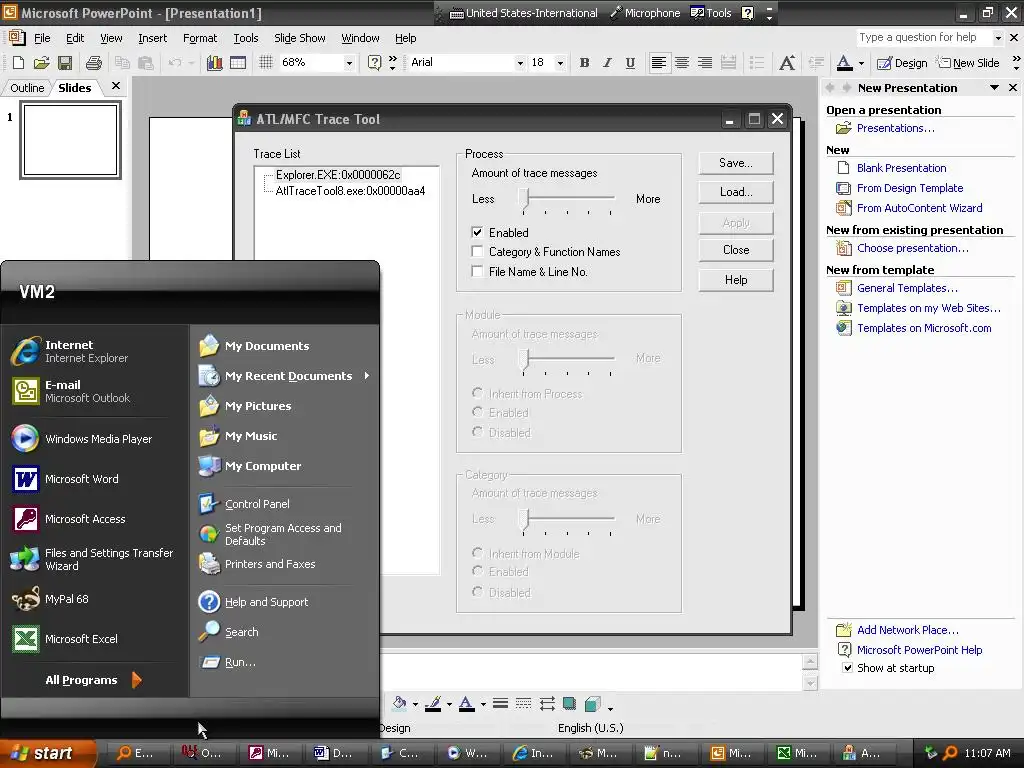Click the Open folder icon in PowerPoint toolbar
This screenshot has height=768, width=1024.
pos(41,63)
